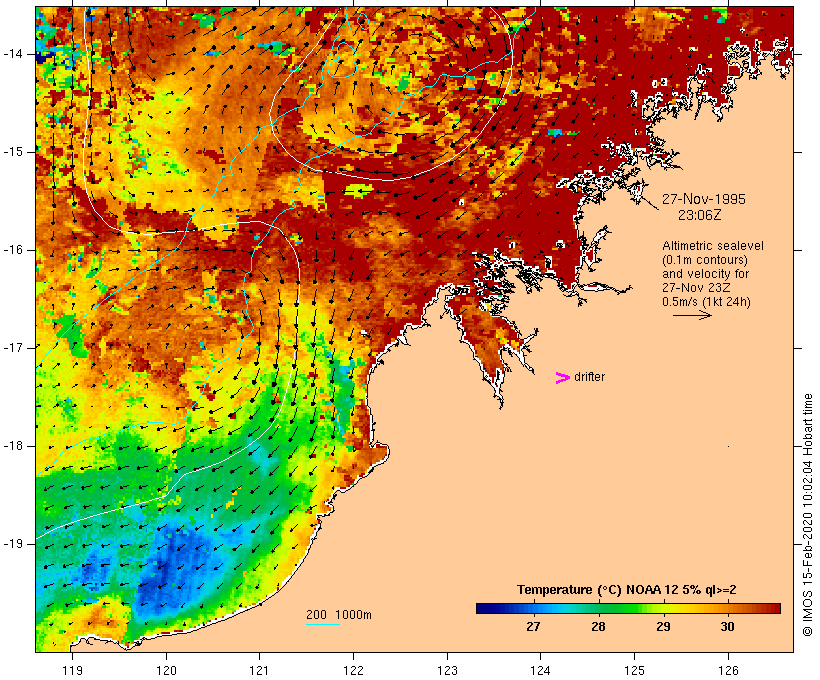The width and height of the screenshot is (820, 680).
Task: Click the 123 longitude axis label
Action: [447, 670]
